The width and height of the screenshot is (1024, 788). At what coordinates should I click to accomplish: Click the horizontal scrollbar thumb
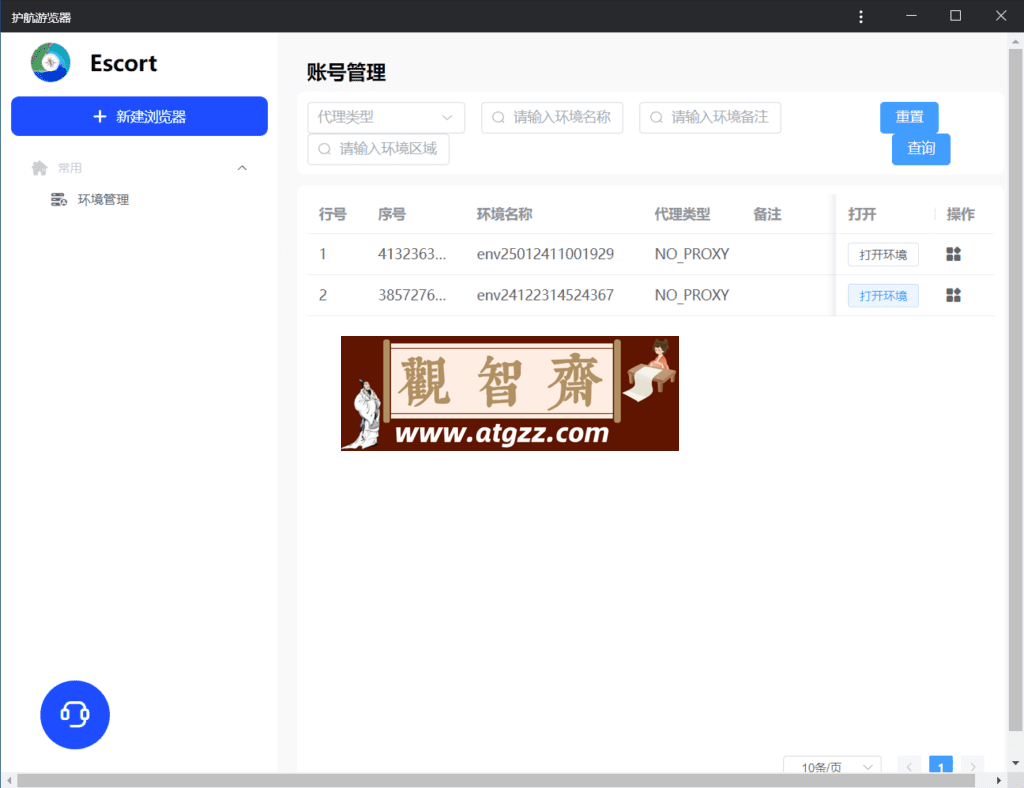click(496, 780)
